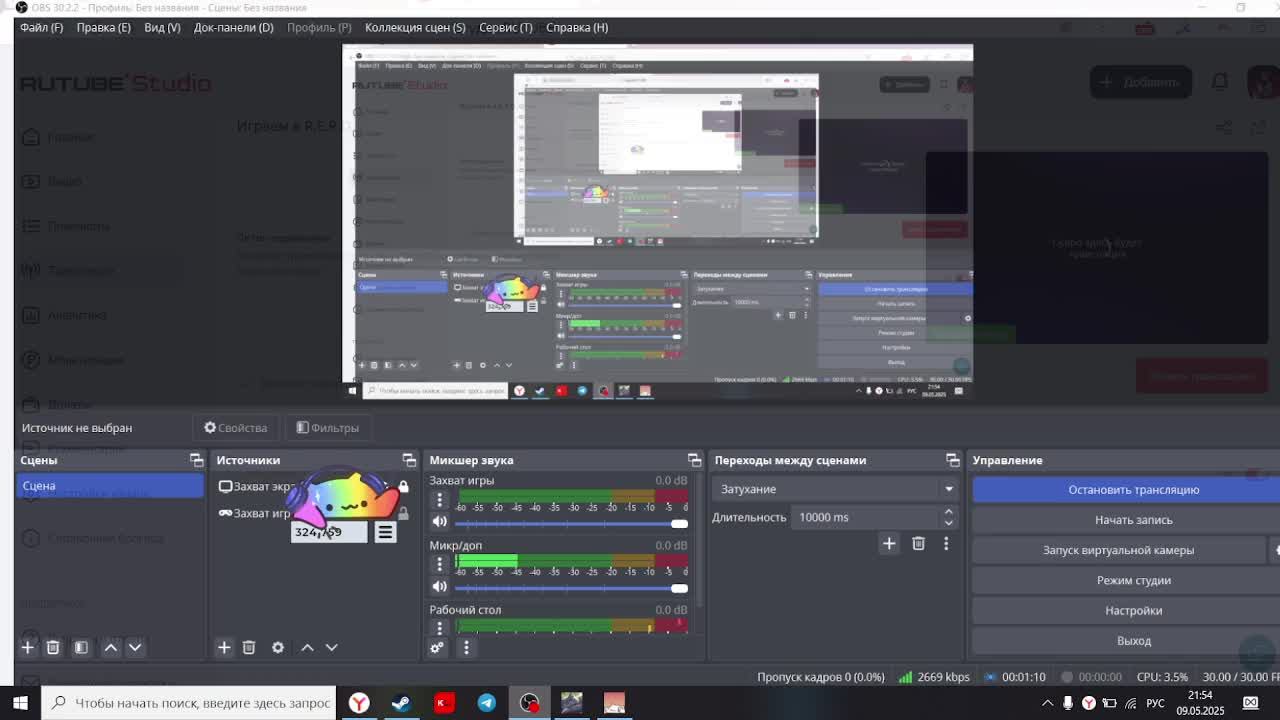Open advanced audio properties gears icon
The width and height of the screenshot is (1280, 720).
(x=437, y=647)
